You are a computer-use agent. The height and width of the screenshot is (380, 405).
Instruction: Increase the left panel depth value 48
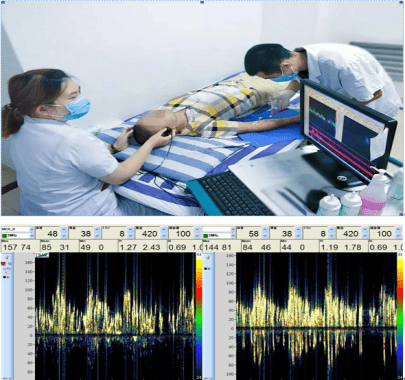[x=64, y=230]
